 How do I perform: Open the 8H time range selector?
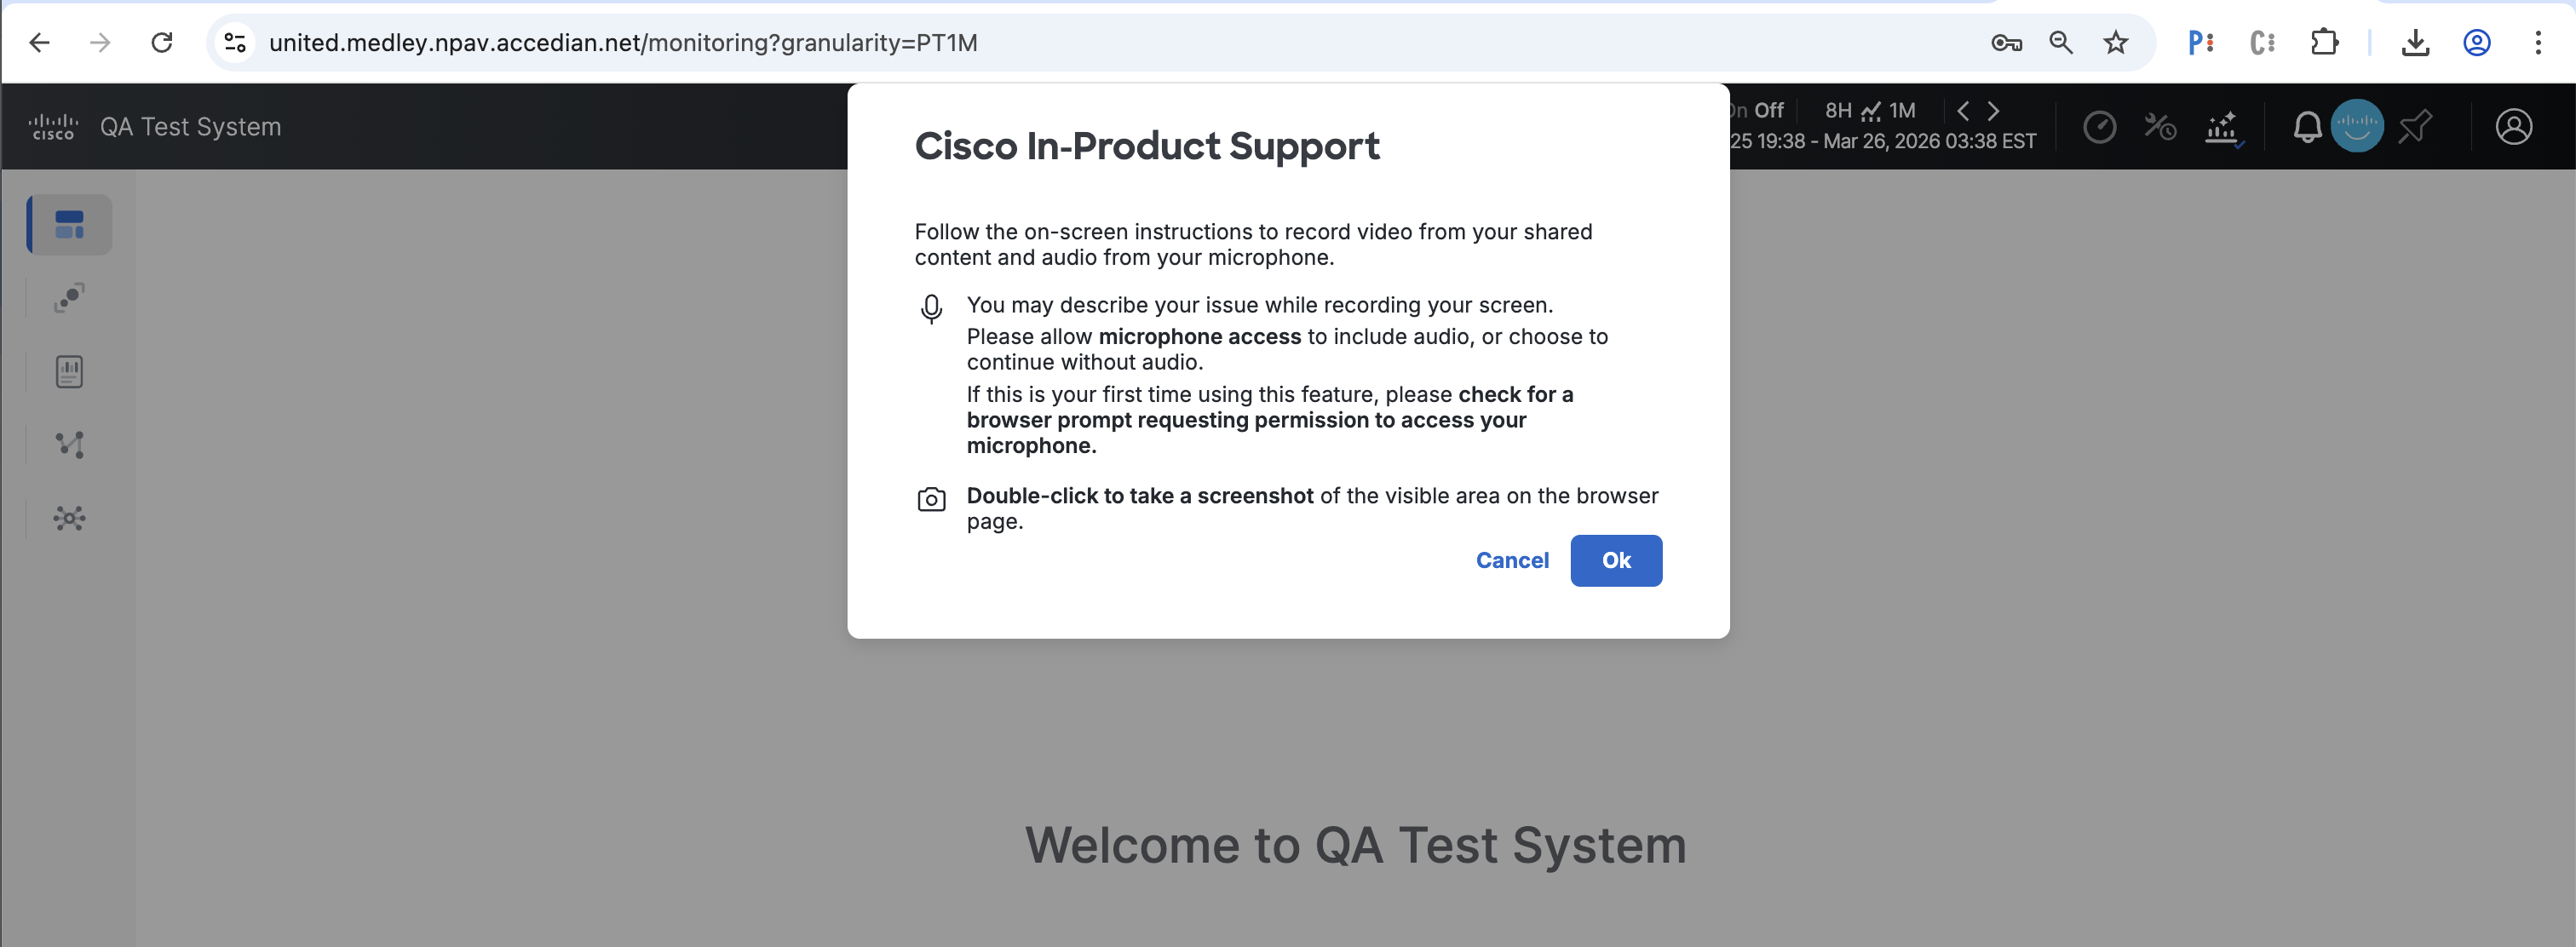pos(1838,110)
